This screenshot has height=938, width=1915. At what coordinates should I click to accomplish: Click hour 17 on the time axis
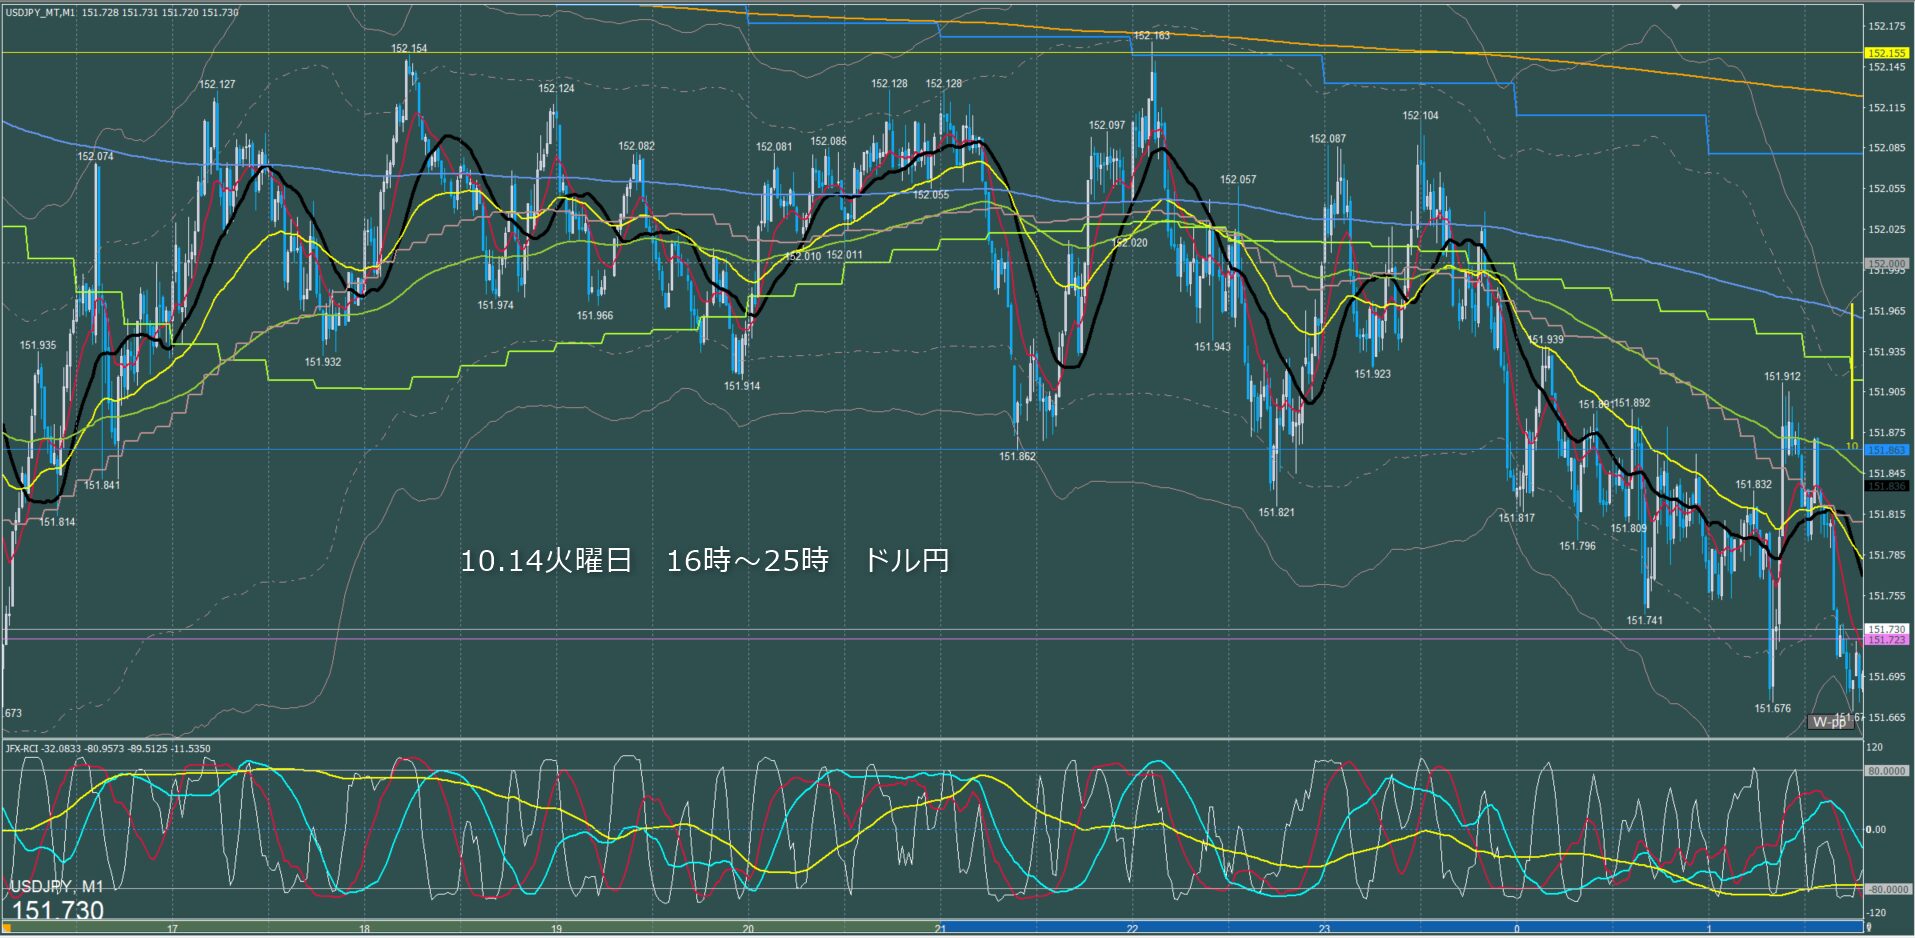tap(172, 929)
